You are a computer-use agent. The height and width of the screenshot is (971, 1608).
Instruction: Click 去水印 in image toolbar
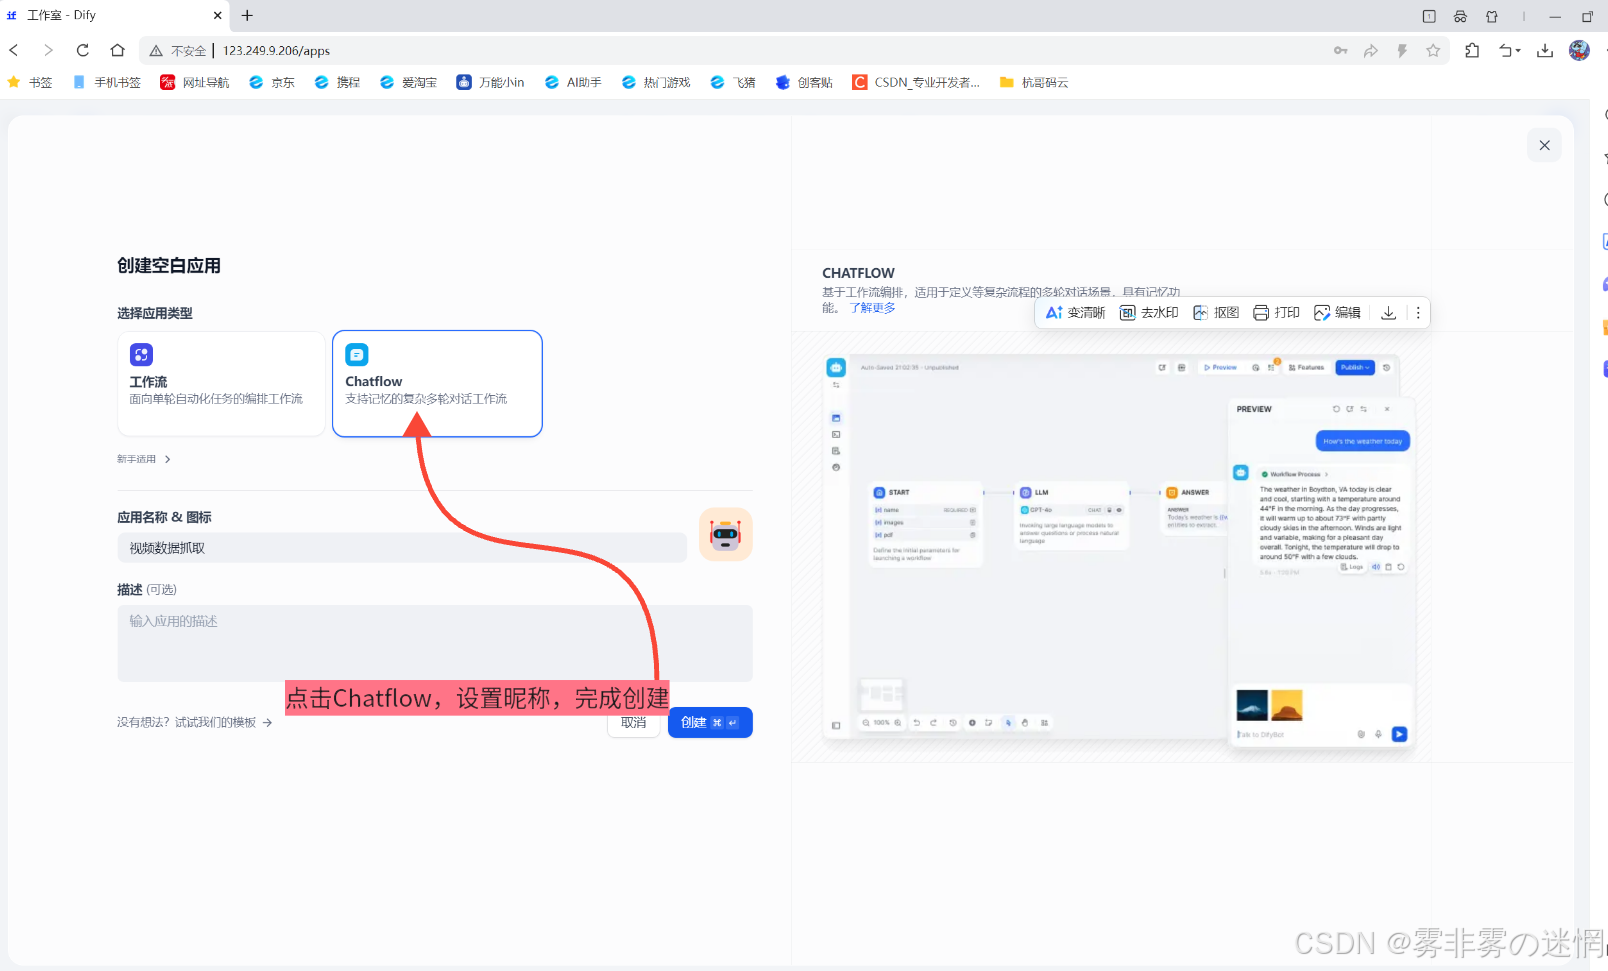tap(1149, 313)
